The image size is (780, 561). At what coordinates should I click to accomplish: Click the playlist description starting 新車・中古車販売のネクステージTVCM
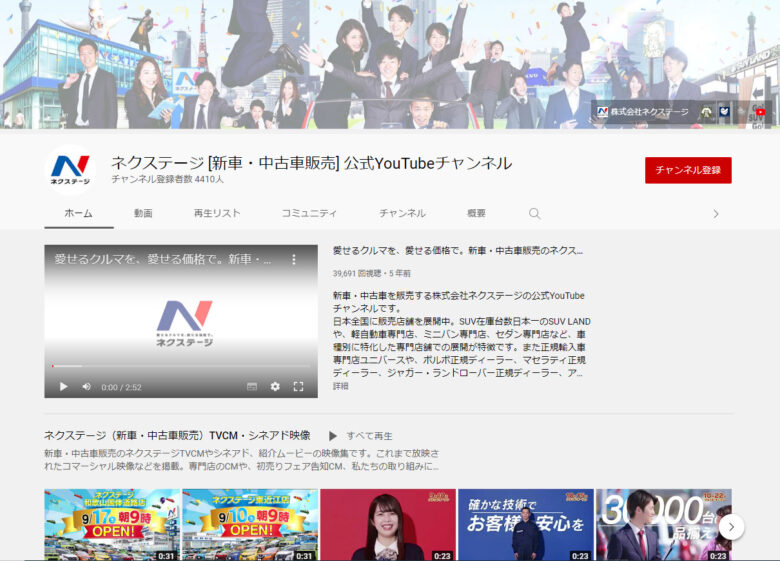242,460
